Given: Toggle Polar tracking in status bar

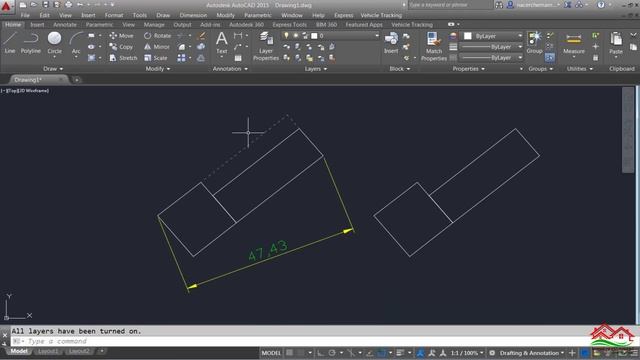Looking at the screenshot, I should click(332, 353).
